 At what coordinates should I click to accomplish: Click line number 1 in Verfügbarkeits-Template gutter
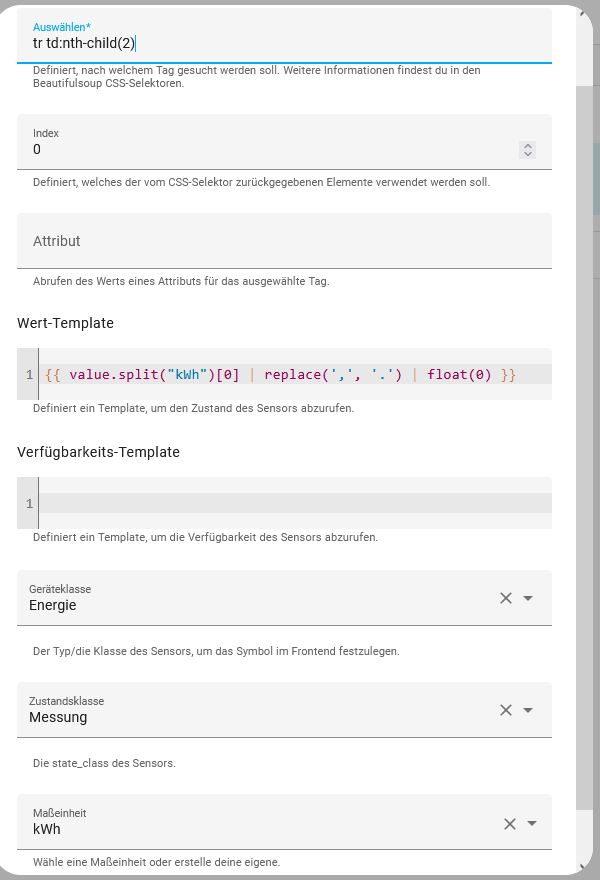29,503
